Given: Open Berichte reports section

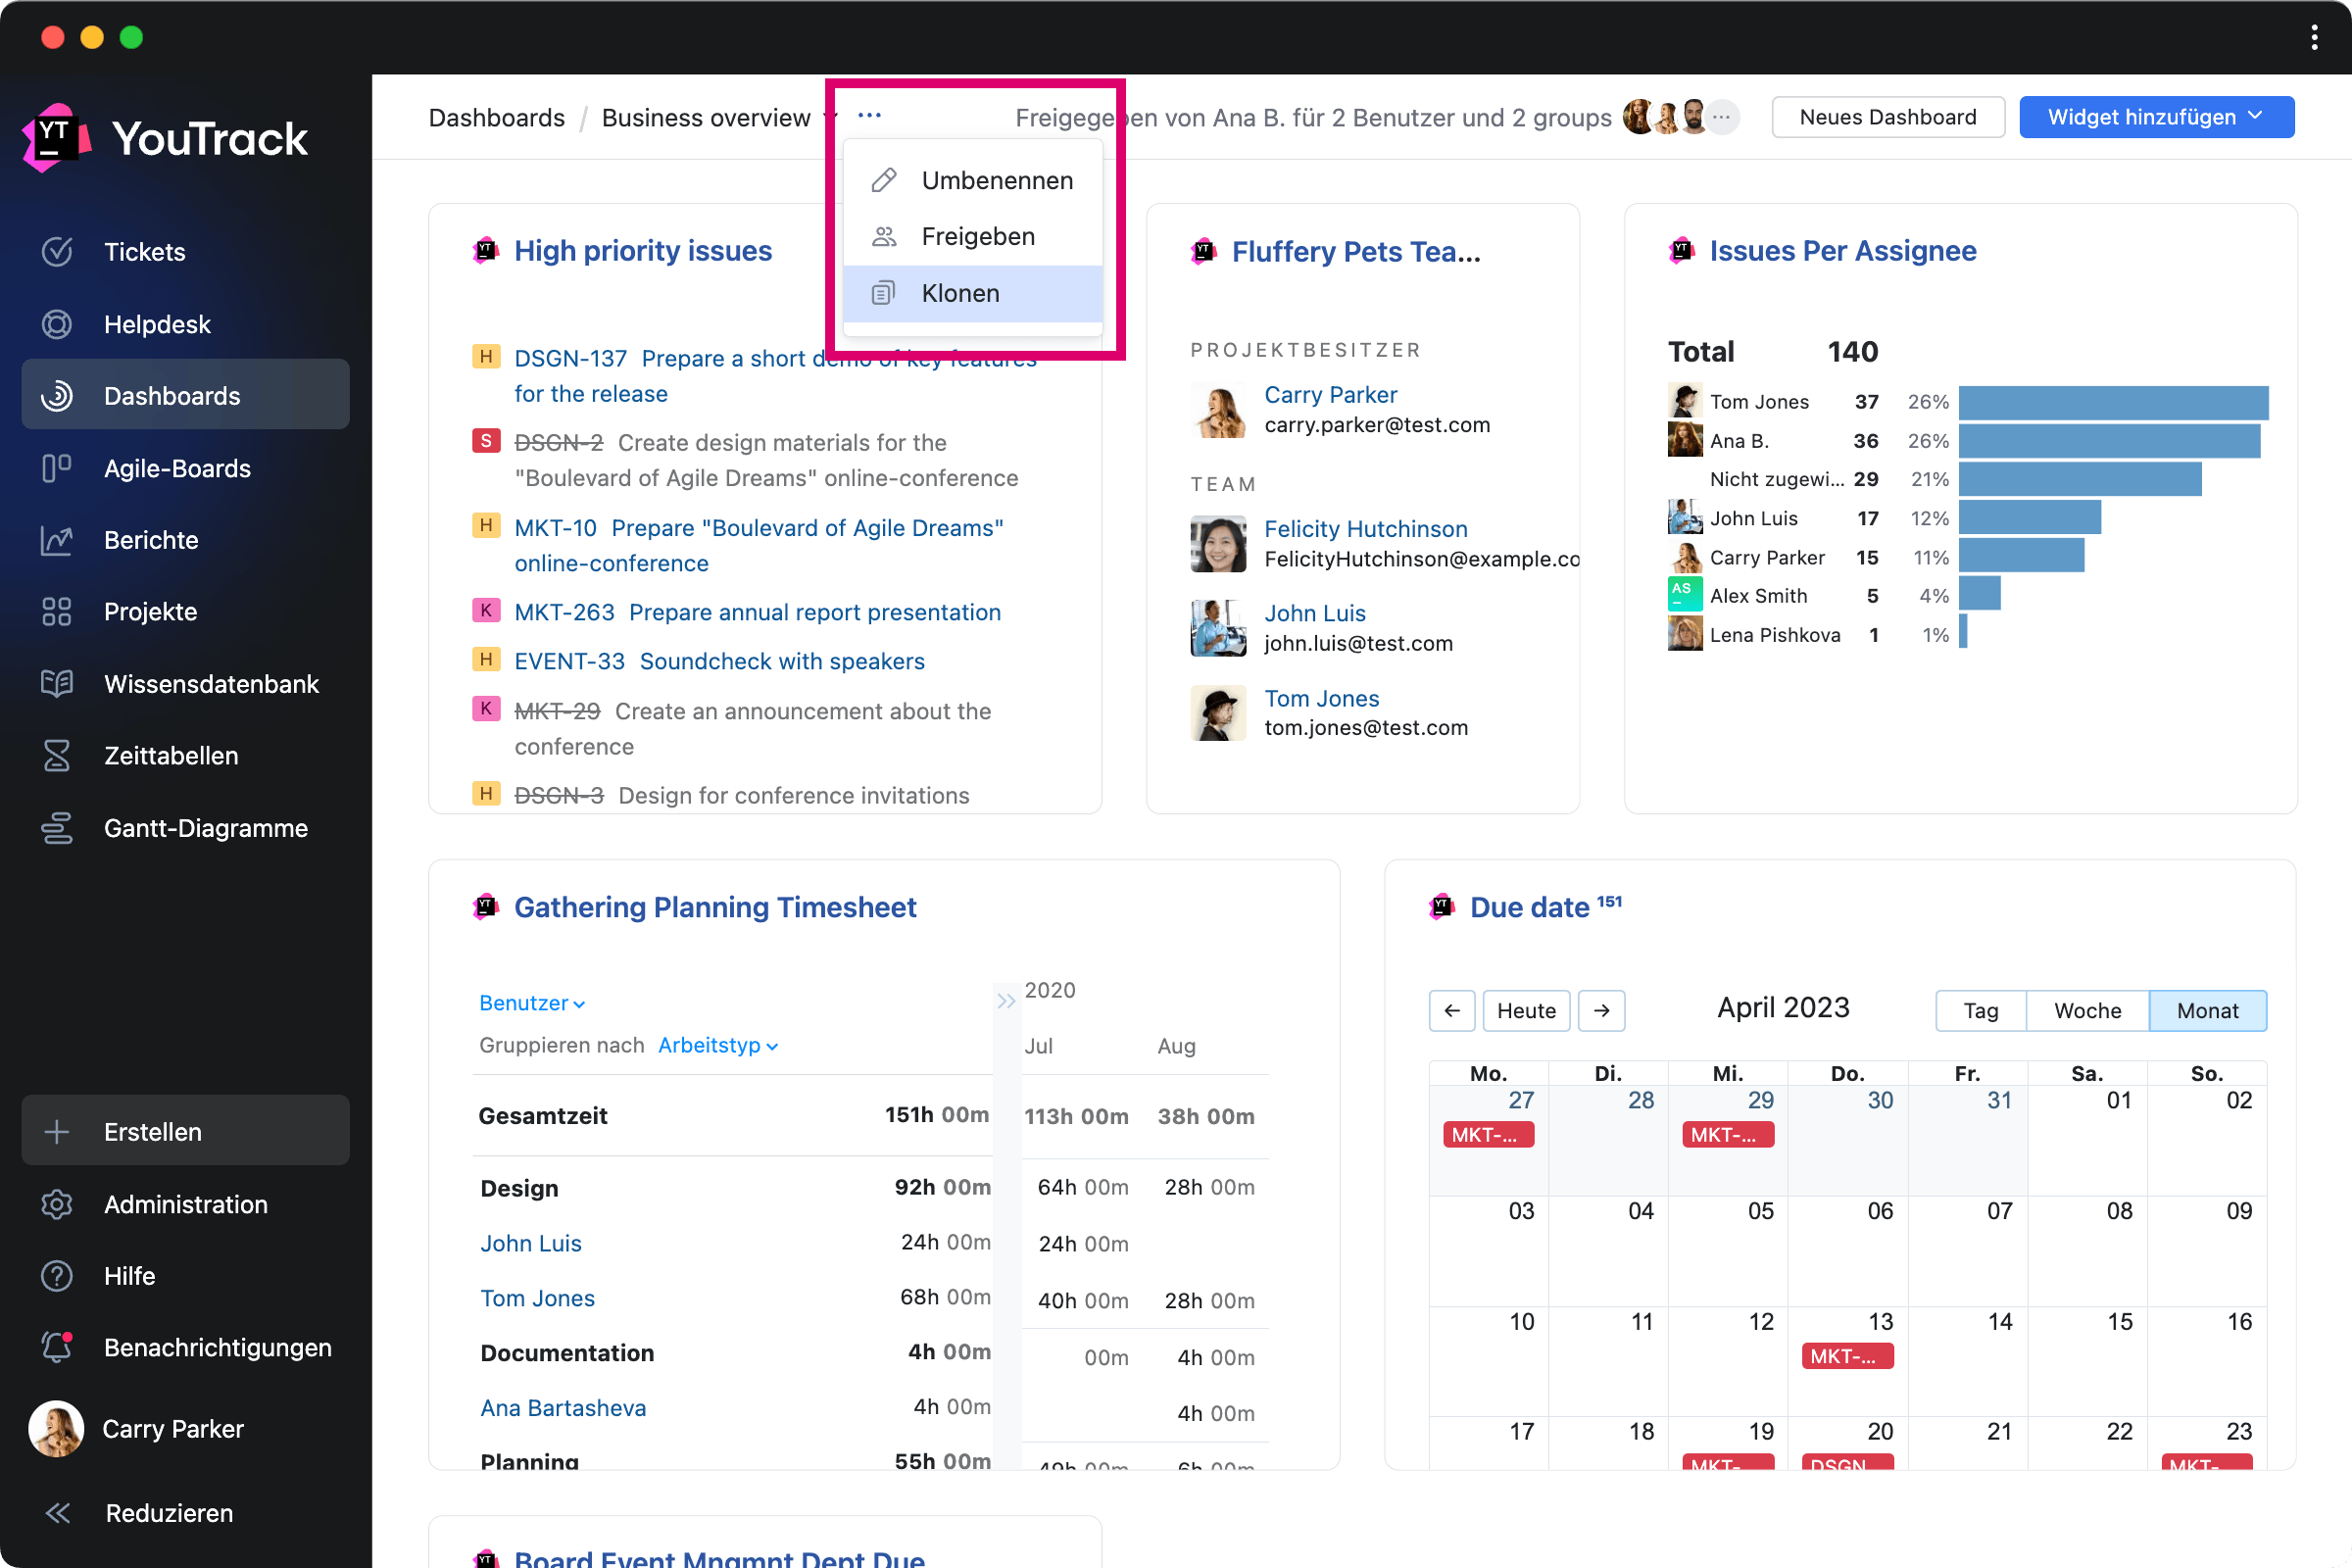Looking at the screenshot, I should [57, 540].
